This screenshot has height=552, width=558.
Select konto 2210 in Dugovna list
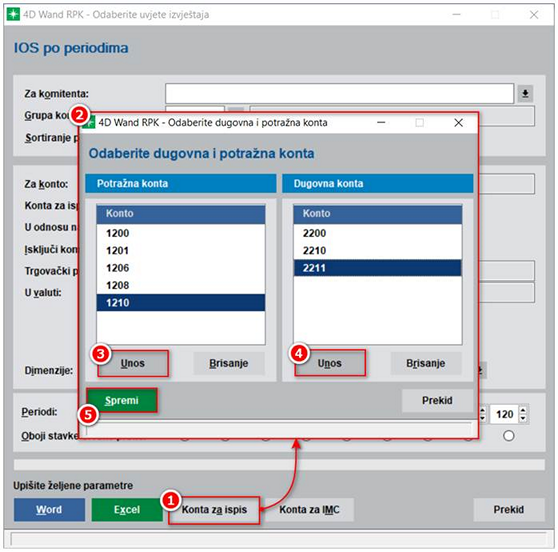378,251
